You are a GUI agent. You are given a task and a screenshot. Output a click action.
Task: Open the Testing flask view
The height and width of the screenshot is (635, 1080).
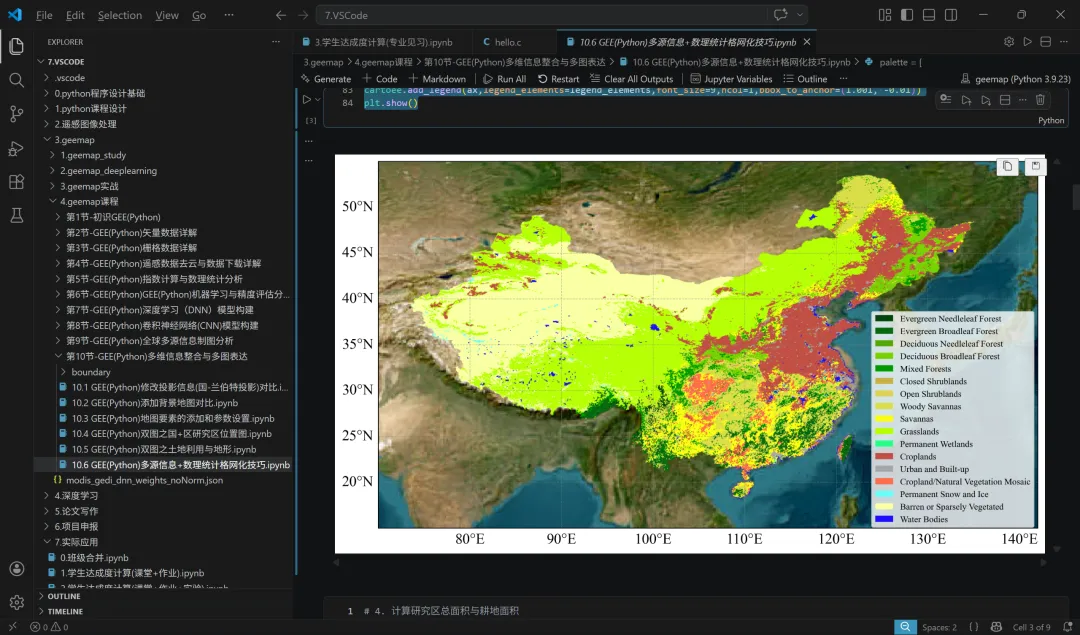pos(17,216)
